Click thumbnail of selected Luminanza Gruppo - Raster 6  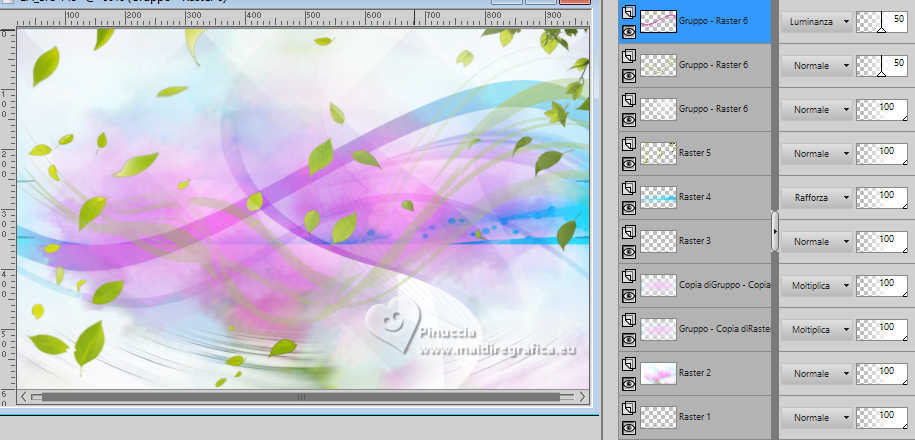pyautogui.click(x=658, y=22)
